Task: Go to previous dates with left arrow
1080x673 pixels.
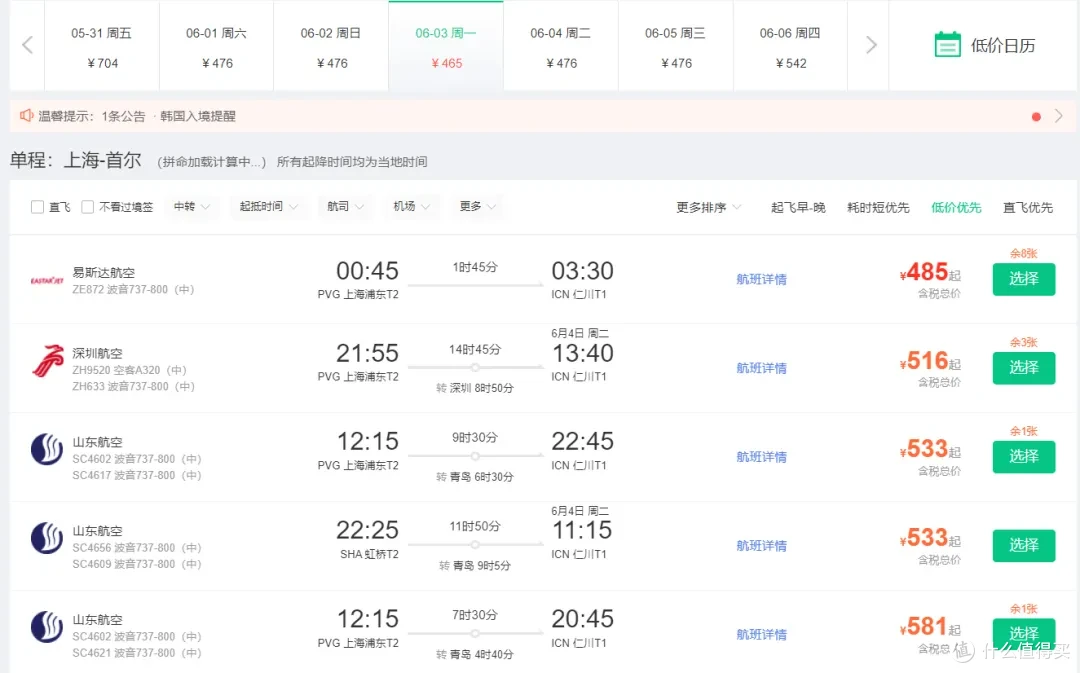Action: tap(28, 45)
